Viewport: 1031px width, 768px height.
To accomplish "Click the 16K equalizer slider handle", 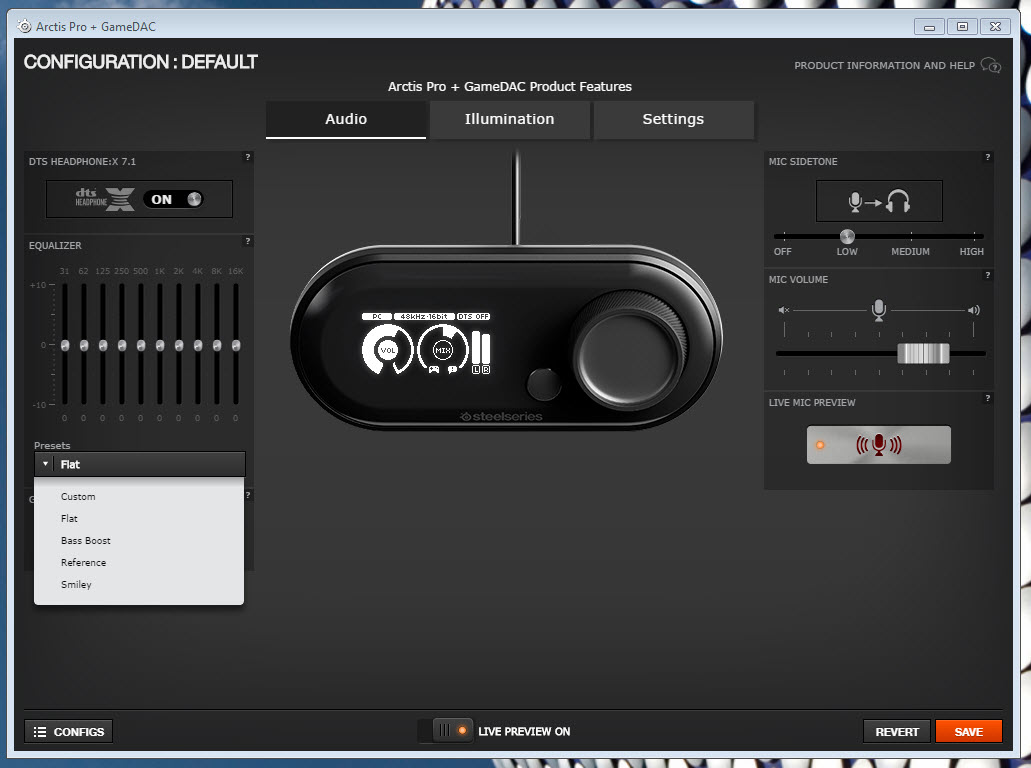I will point(236,345).
